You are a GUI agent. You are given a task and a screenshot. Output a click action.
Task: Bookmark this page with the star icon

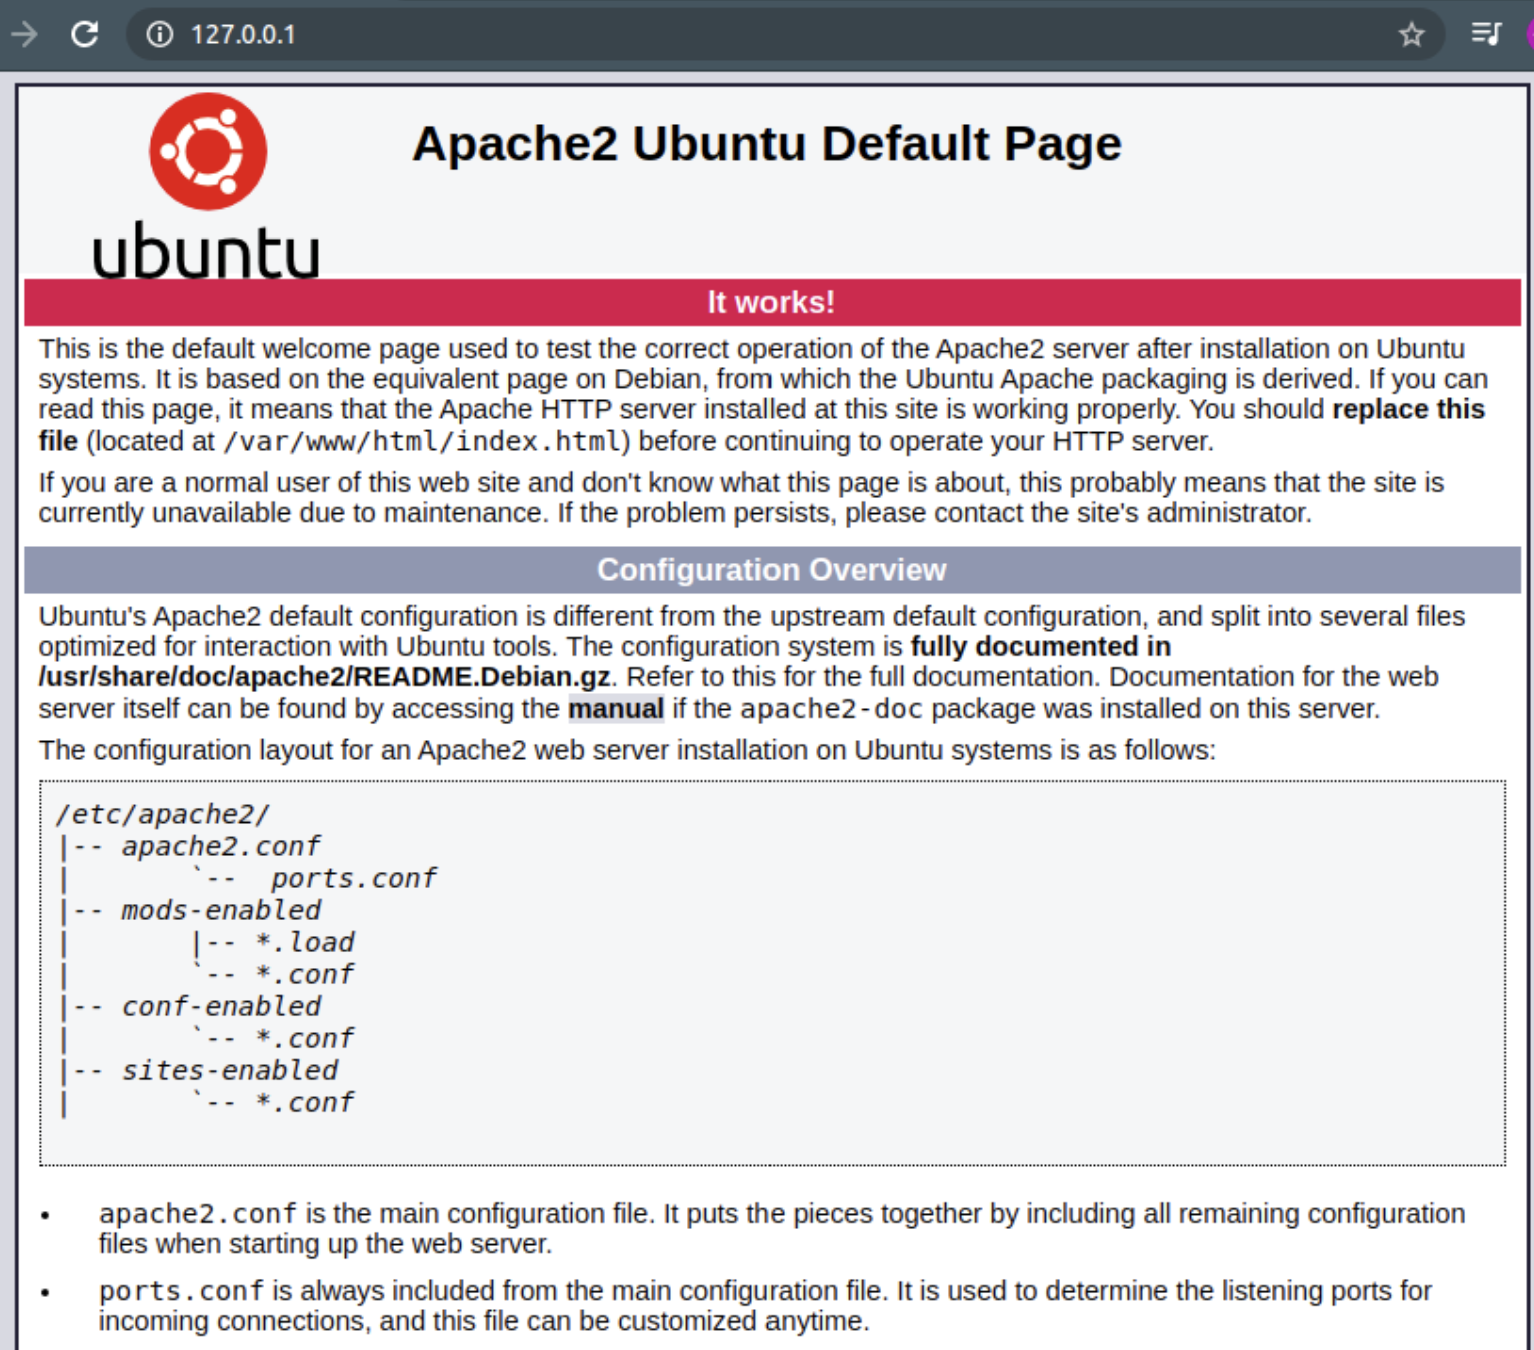[x=1411, y=34]
